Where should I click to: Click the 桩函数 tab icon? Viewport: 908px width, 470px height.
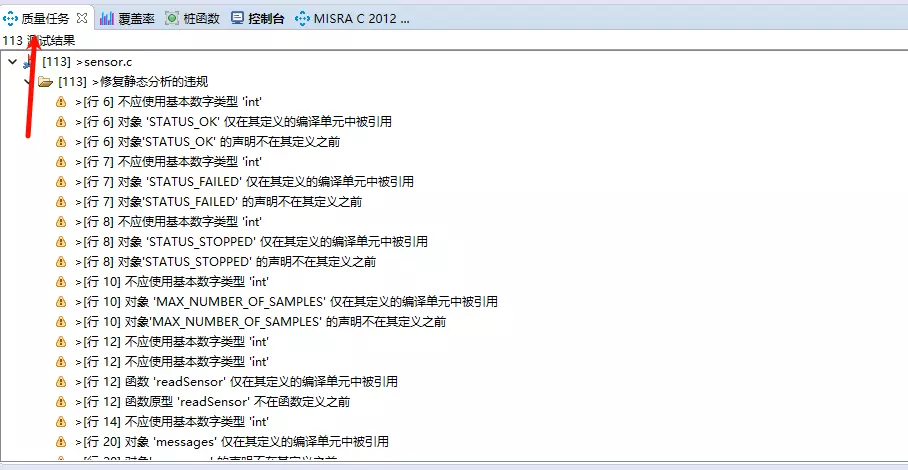pos(172,18)
